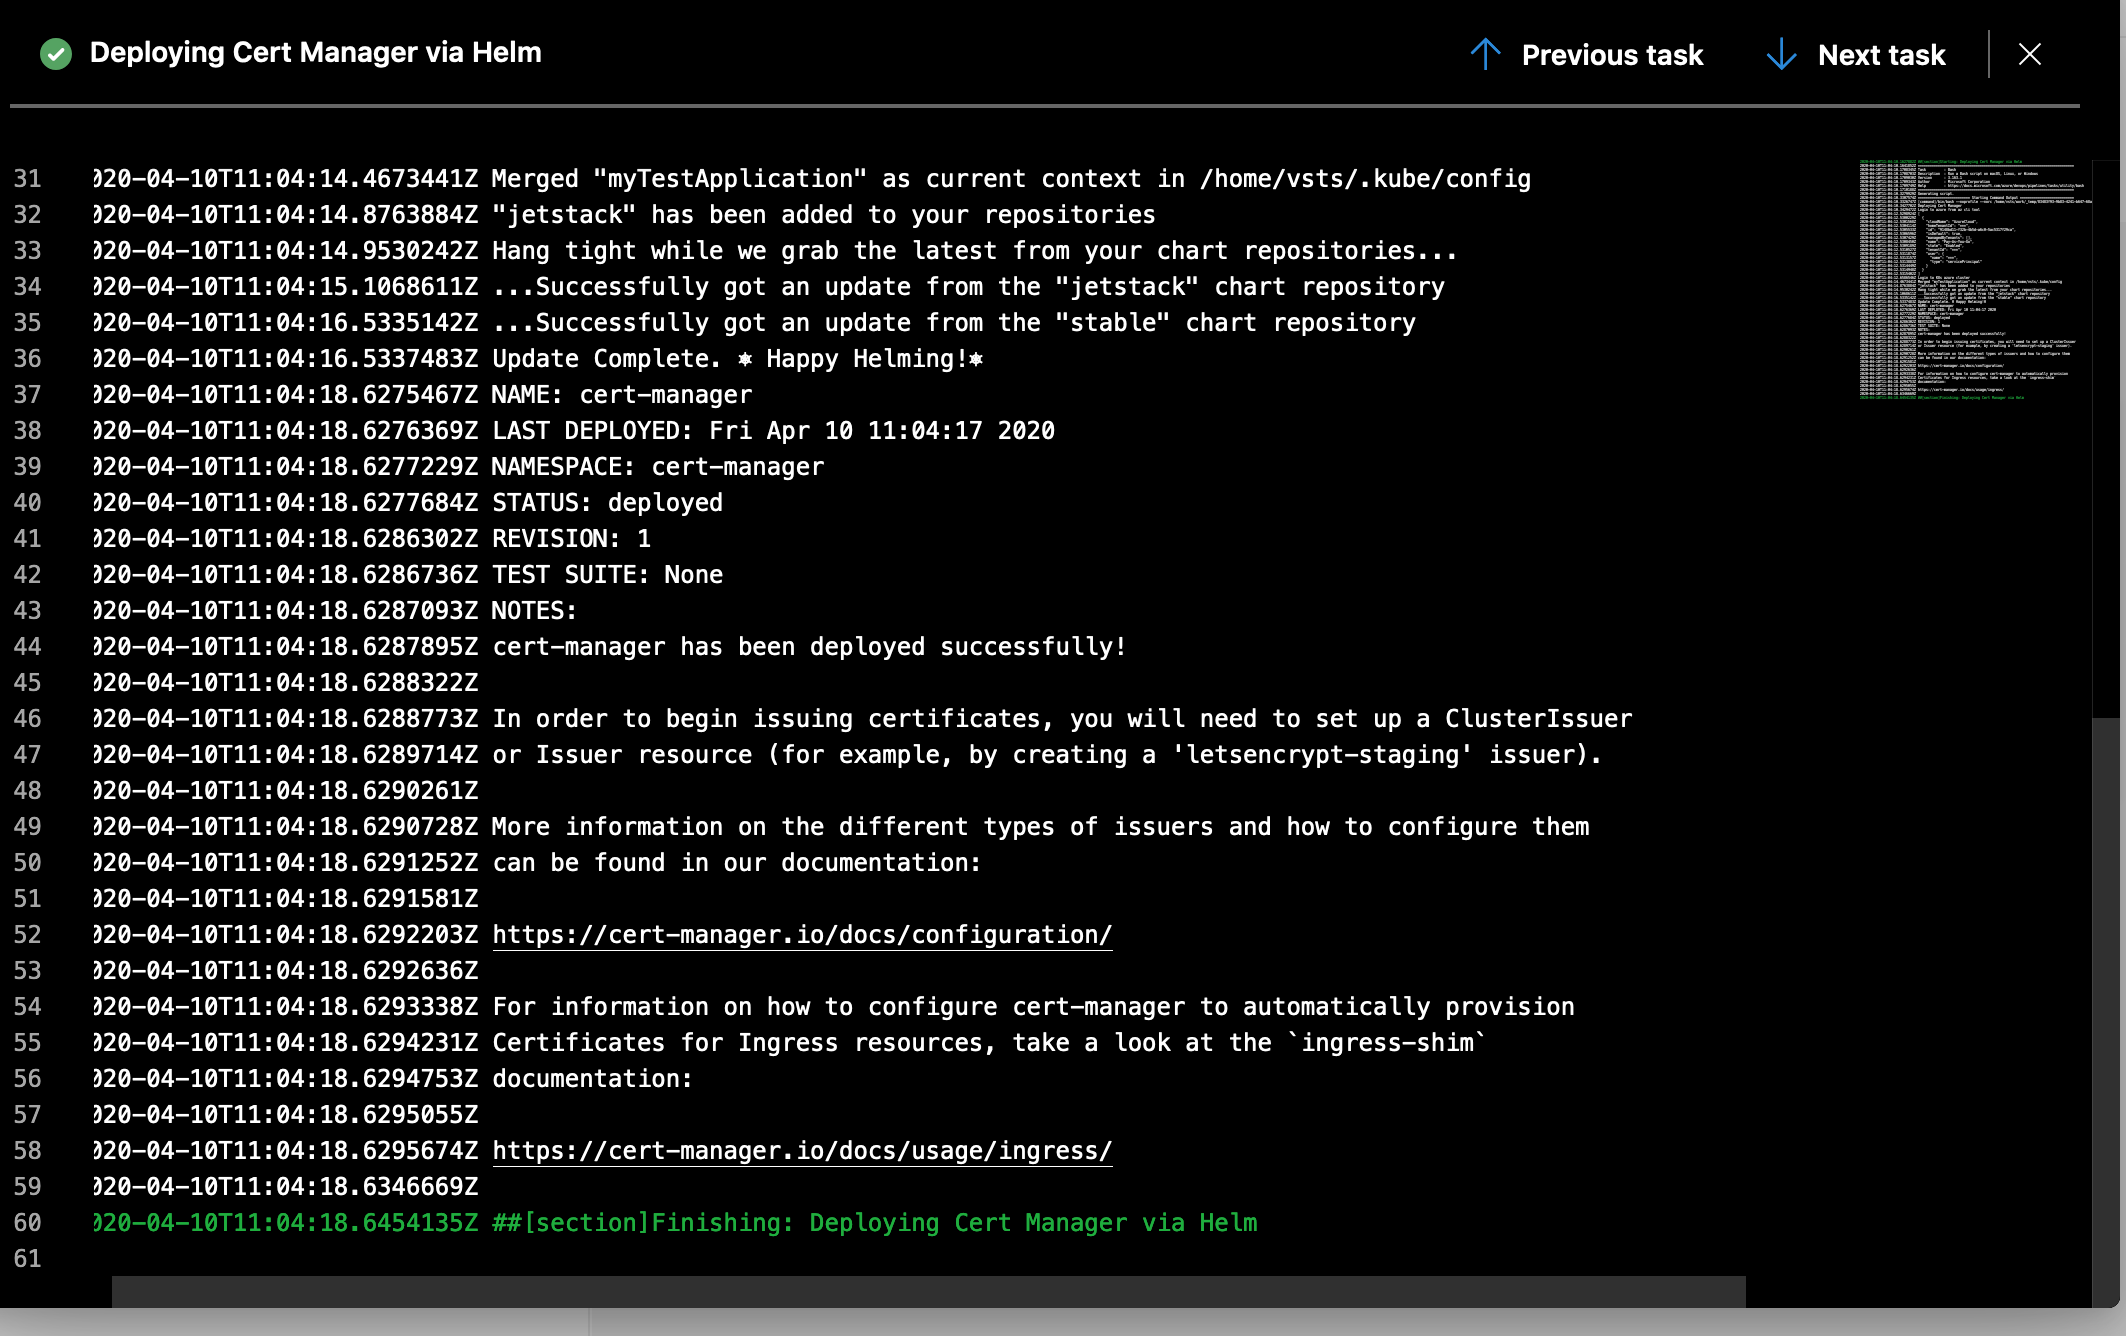Open cert-manager ingress usage documentation link
2126x1336 pixels.
click(801, 1150)
